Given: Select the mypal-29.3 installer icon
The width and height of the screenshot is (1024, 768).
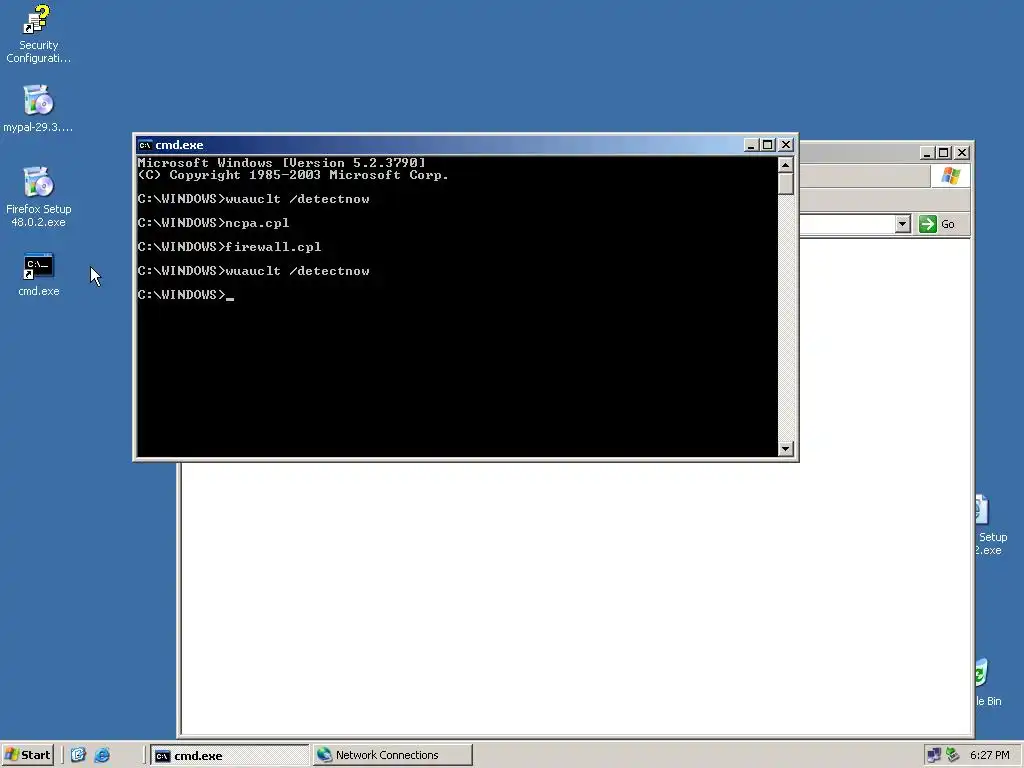Looking at the screenshot, I should click(x=38, y=108).
